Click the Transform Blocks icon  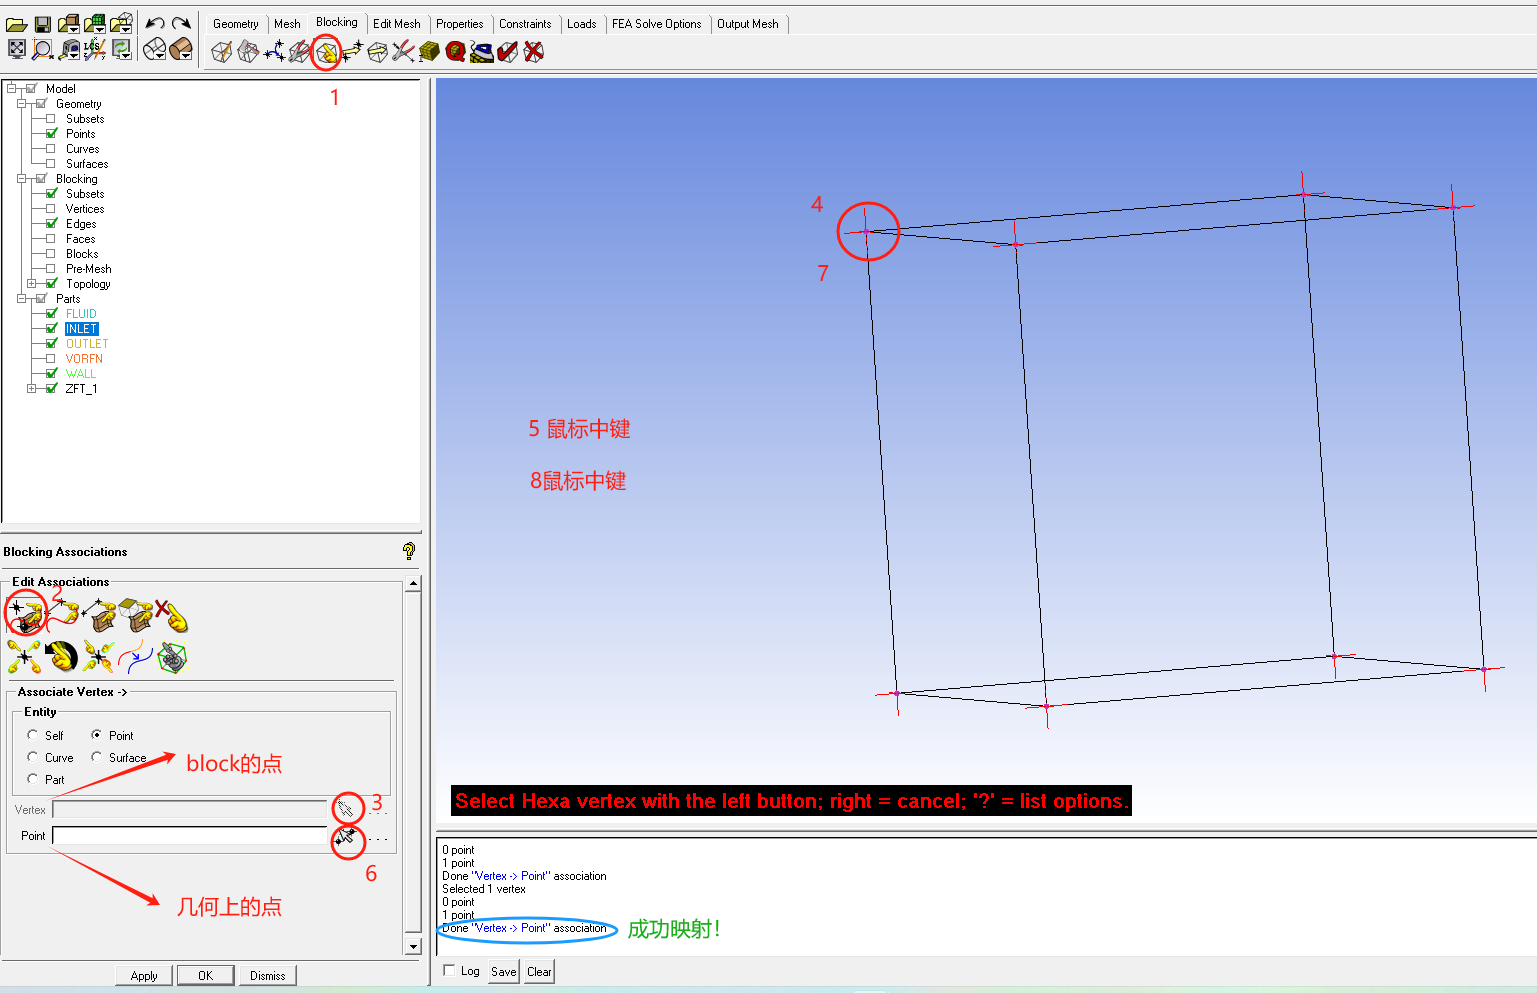[x=378, y=51]
